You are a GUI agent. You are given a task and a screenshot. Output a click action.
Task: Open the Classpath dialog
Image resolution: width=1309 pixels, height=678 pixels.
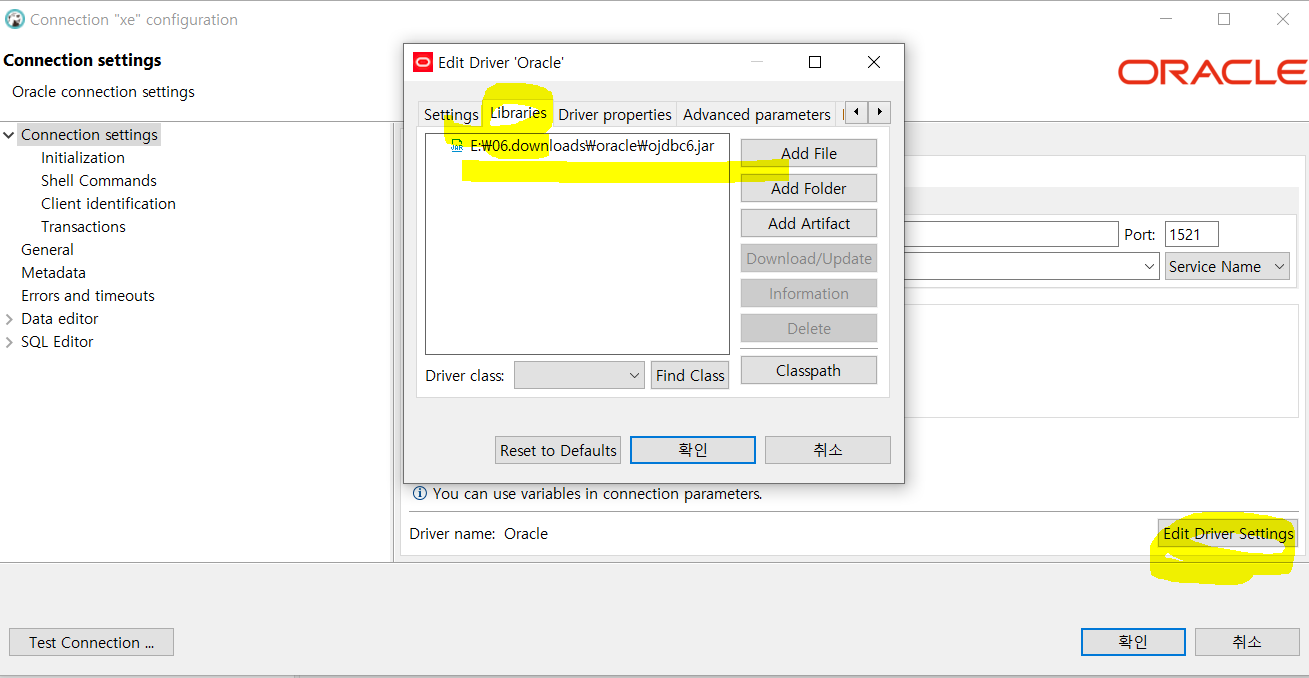809,370
